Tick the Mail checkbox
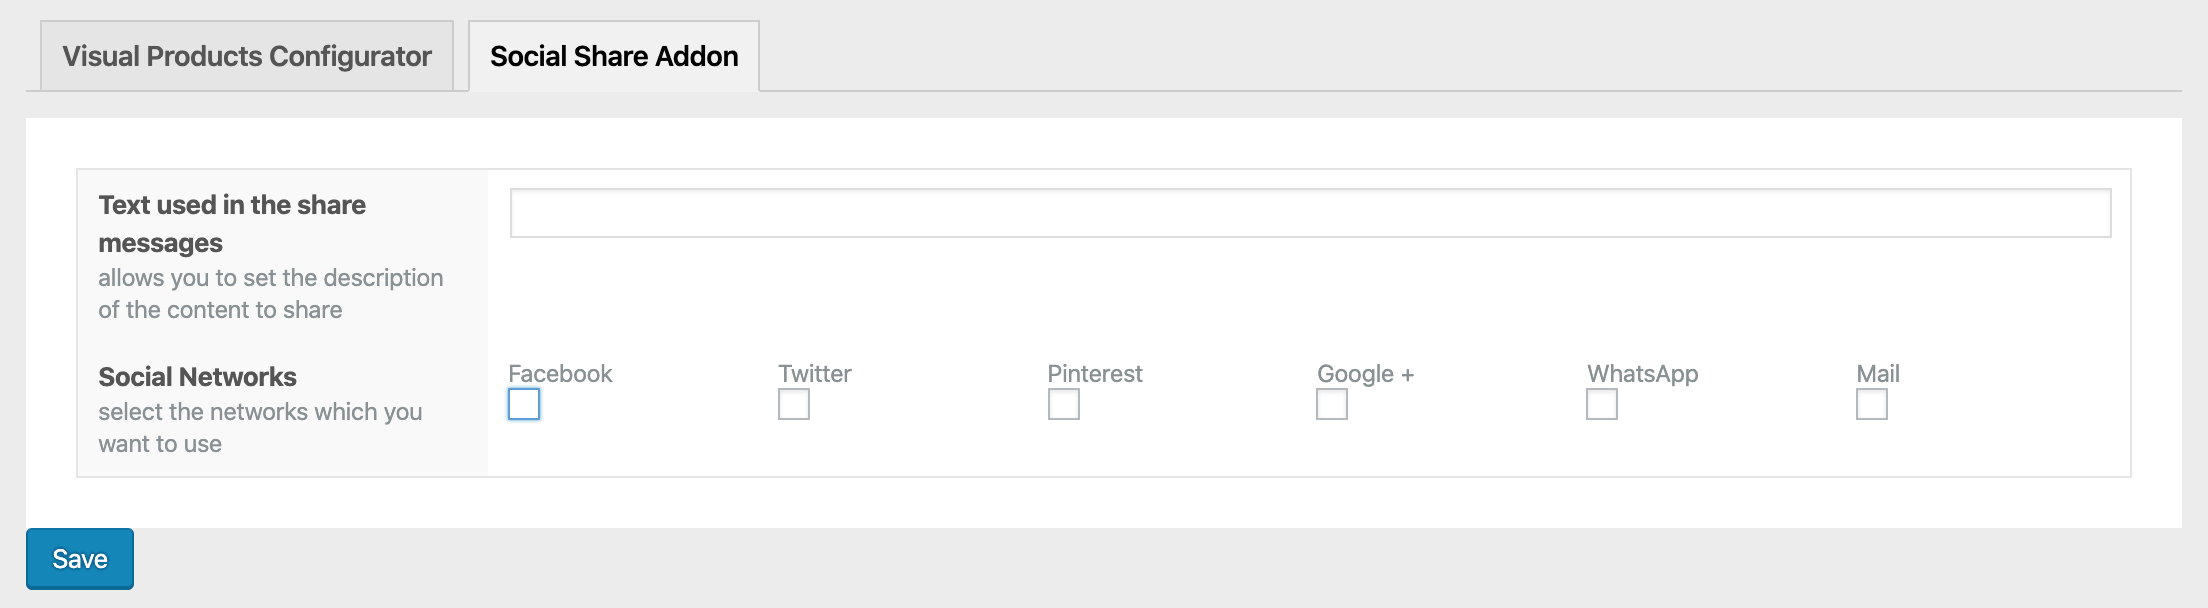 coord(1872,404)
